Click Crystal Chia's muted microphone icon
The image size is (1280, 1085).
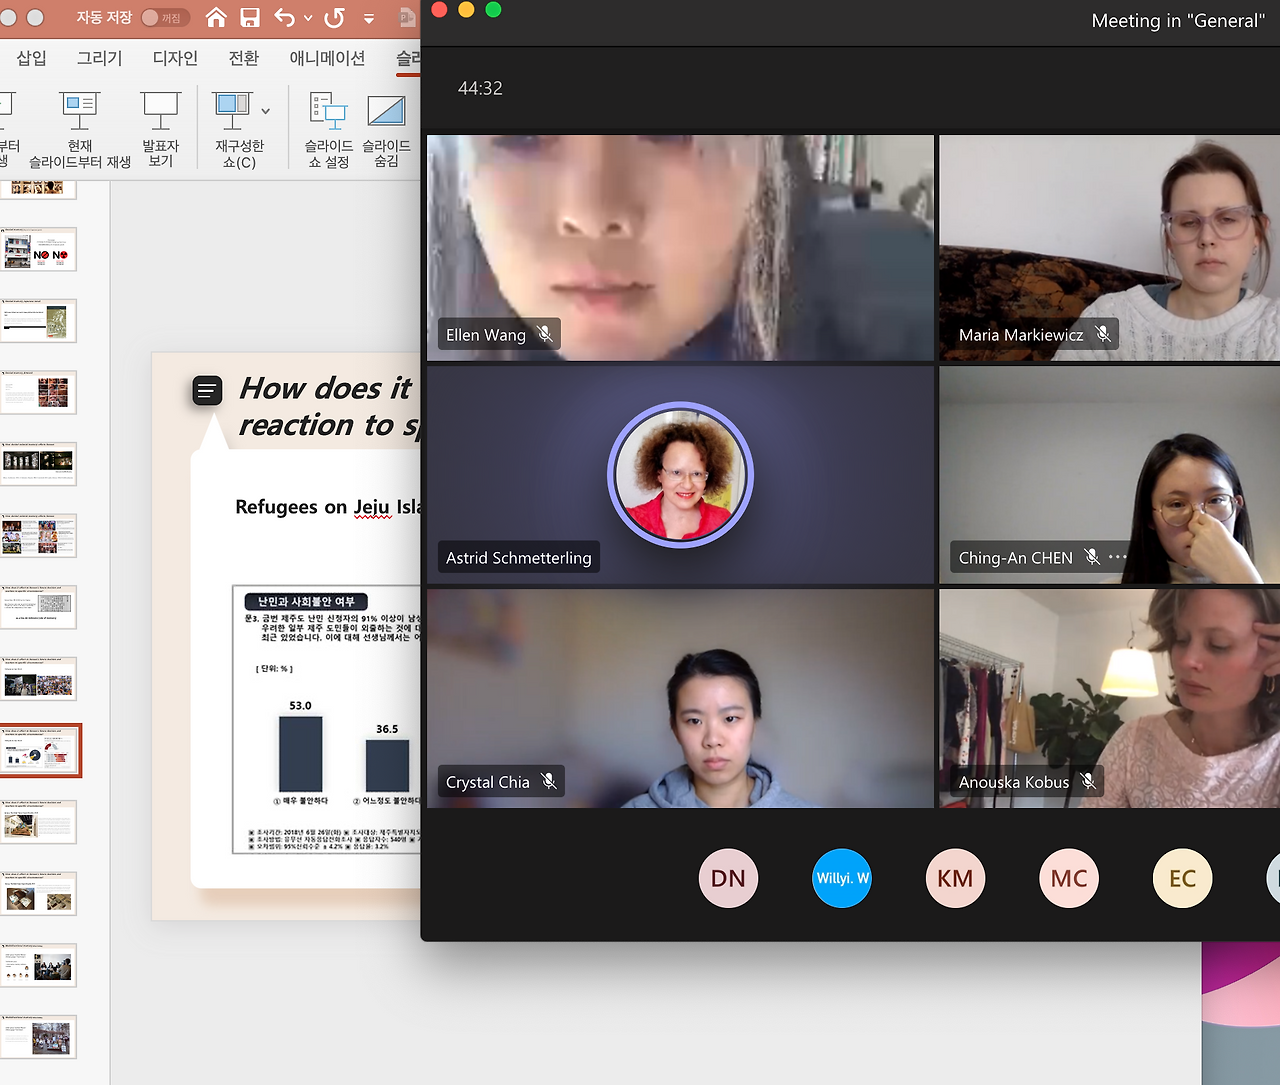(x=549, y=781)
